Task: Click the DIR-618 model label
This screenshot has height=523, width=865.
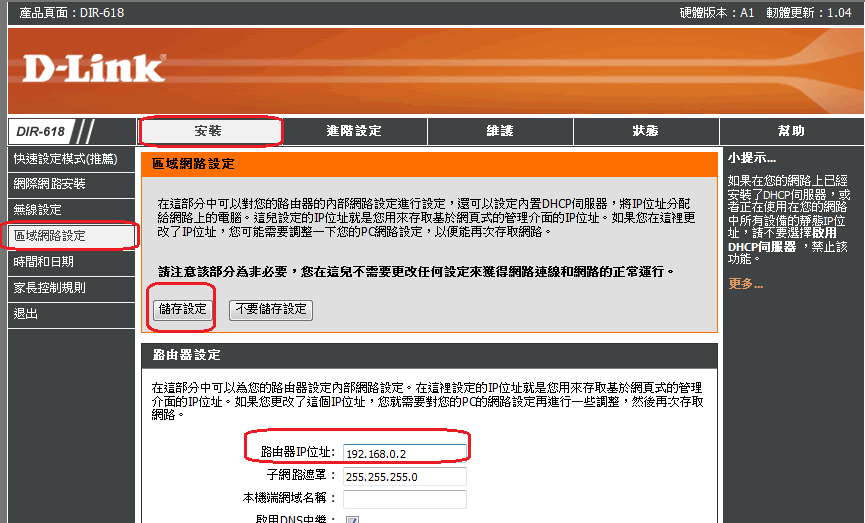Action: click(x=41, y=131)
